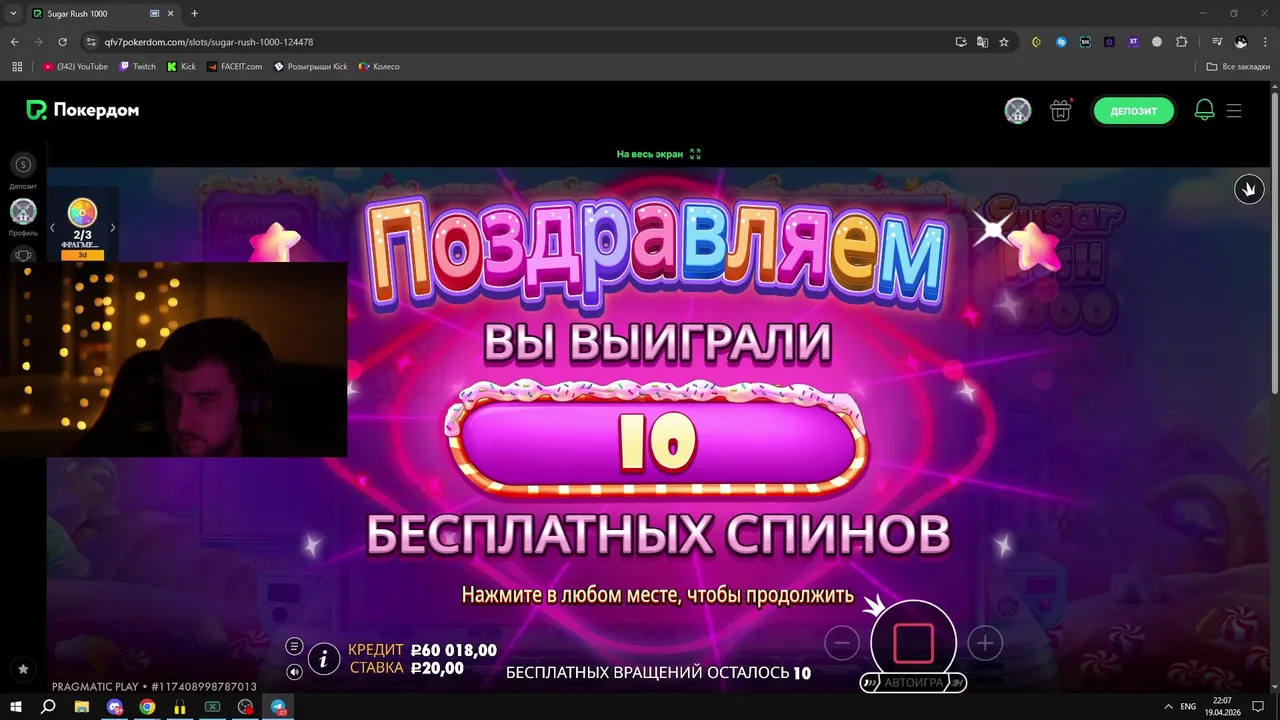
Task: Open the apps grid in the bookmarks bar
Action: (x=17, y=67)
